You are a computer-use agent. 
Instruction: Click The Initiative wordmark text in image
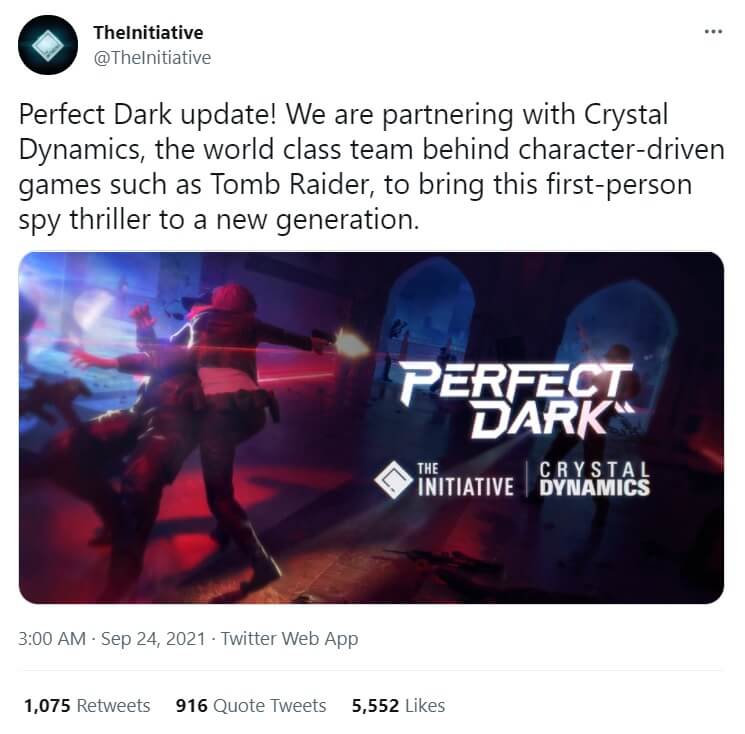pyautogui.click(x=466, y=480)
